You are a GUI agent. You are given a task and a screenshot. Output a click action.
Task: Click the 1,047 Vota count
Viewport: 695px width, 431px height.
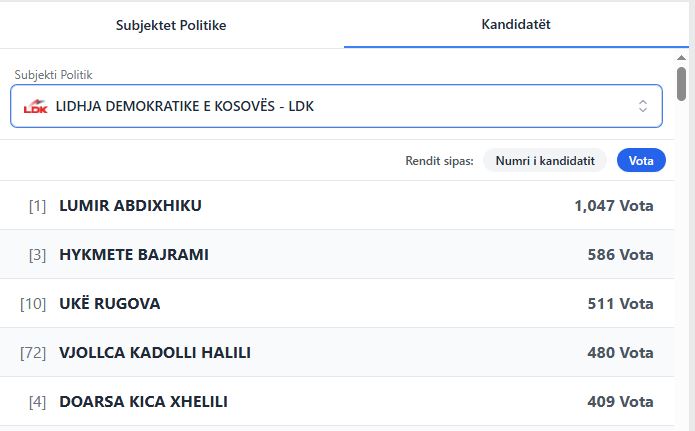pos(613,206)
